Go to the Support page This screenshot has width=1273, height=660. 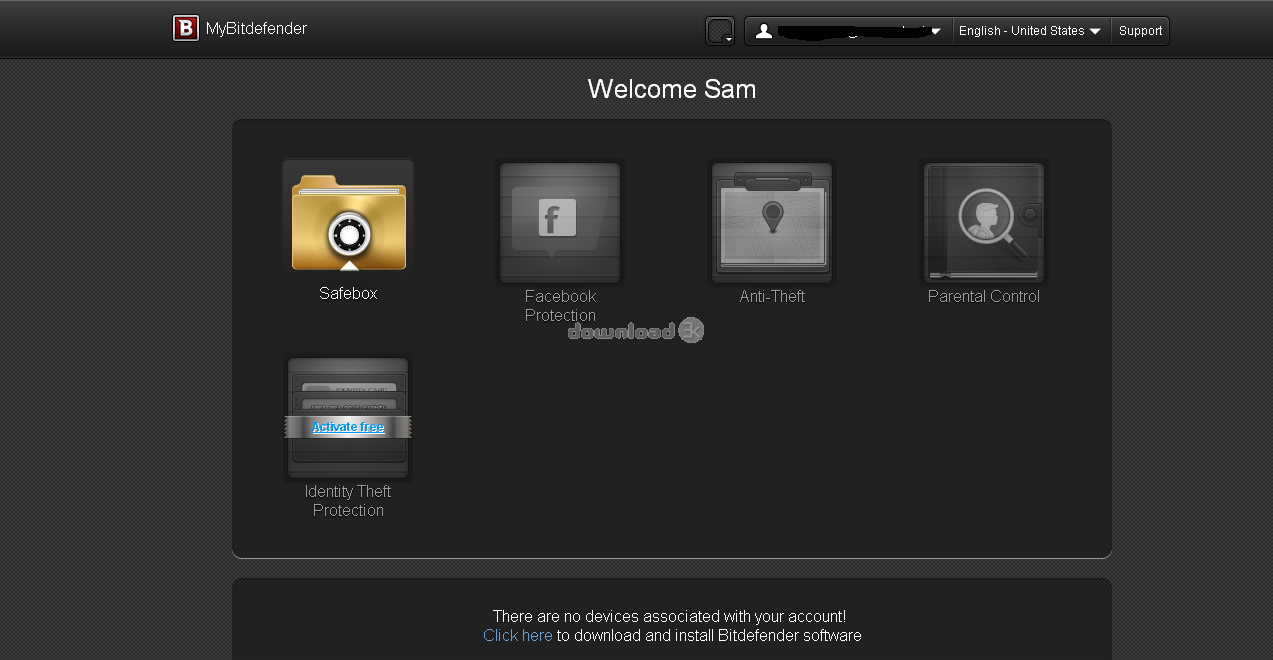1140,31
